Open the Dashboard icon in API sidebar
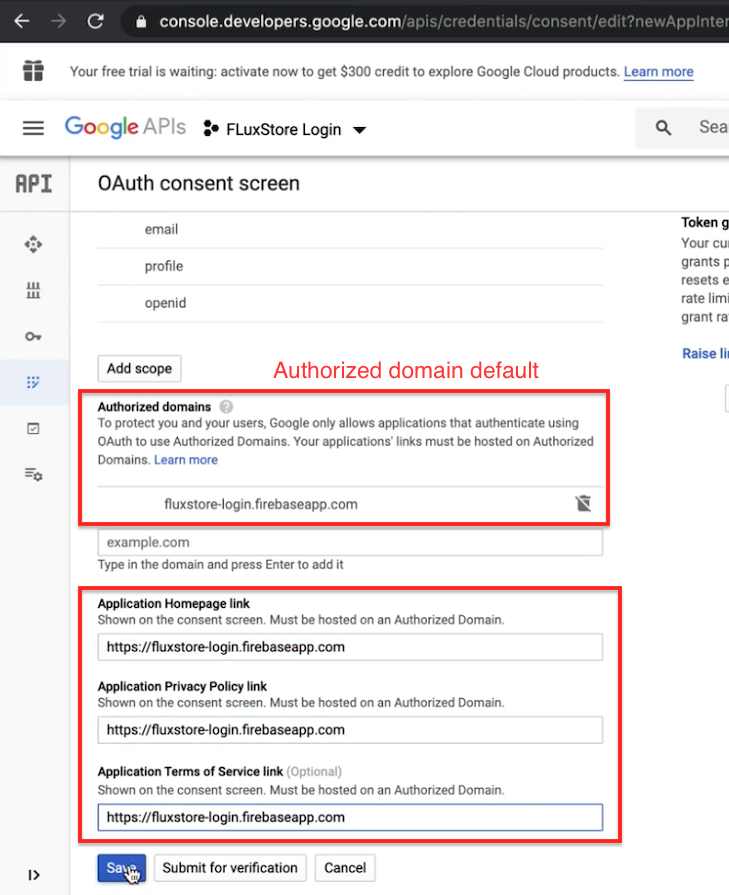Viewport: 729px width, 895px height. [33, 244]
